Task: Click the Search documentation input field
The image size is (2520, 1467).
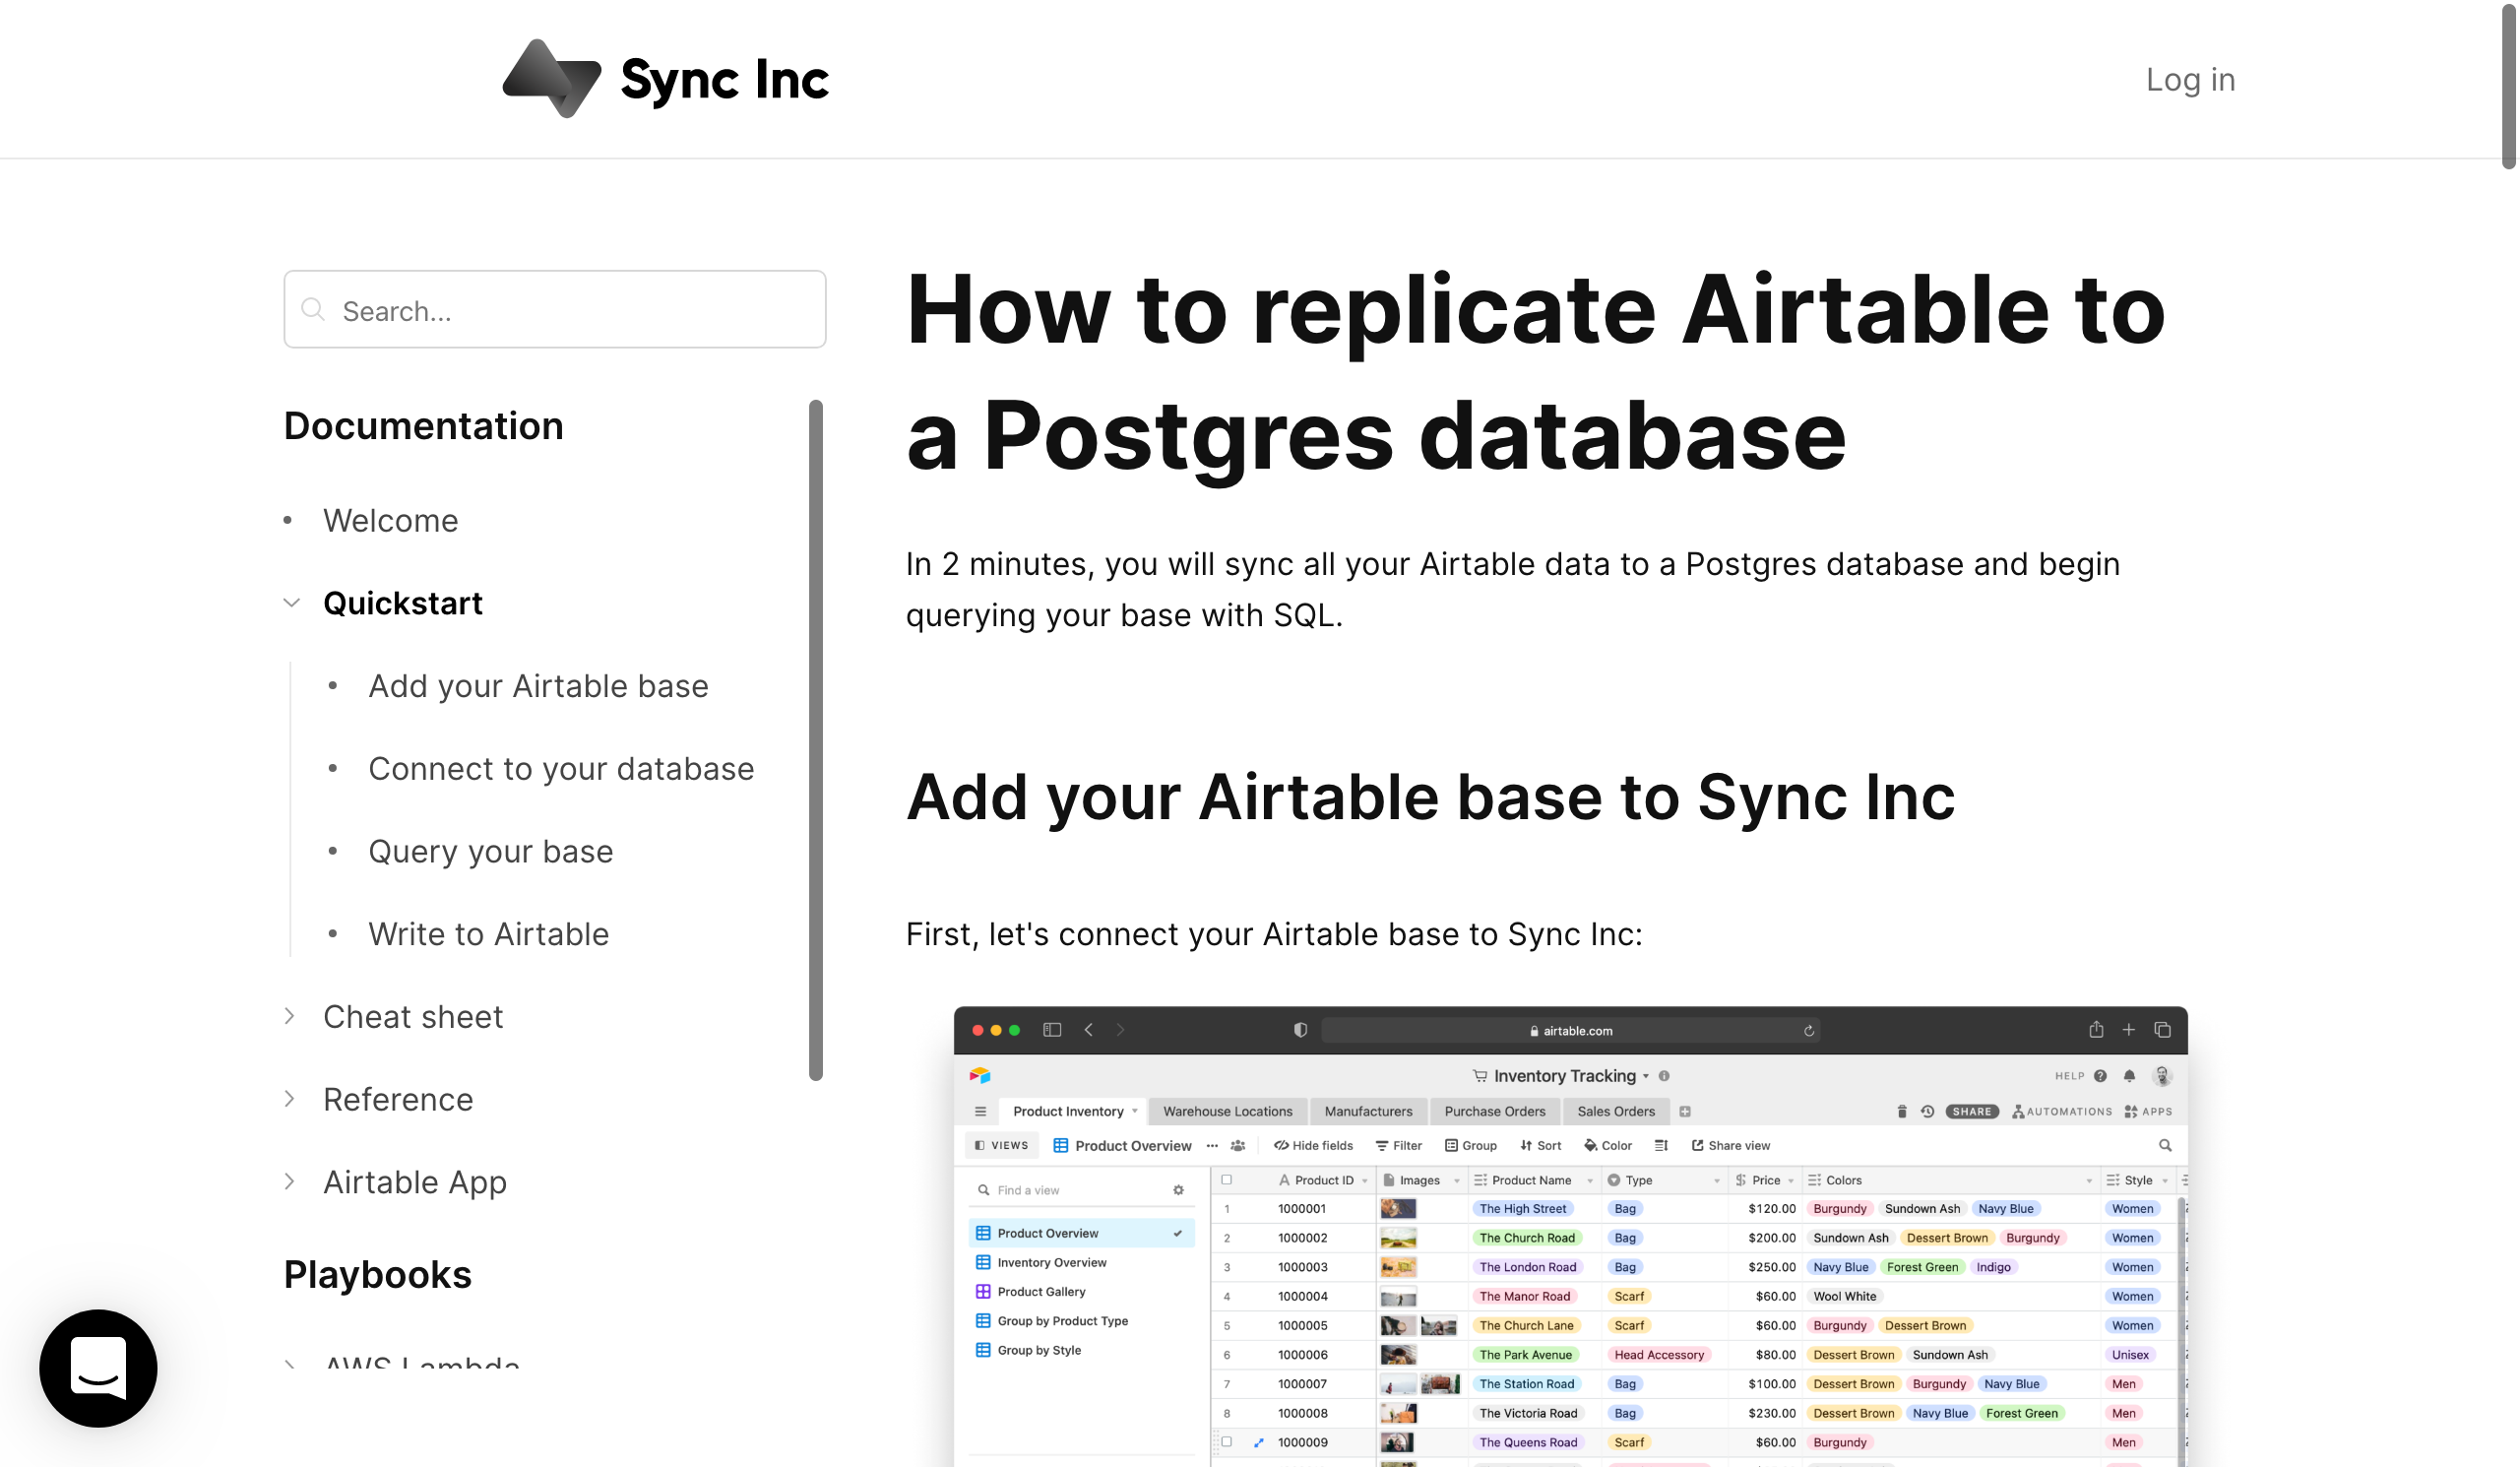Action: coord(555,309)
